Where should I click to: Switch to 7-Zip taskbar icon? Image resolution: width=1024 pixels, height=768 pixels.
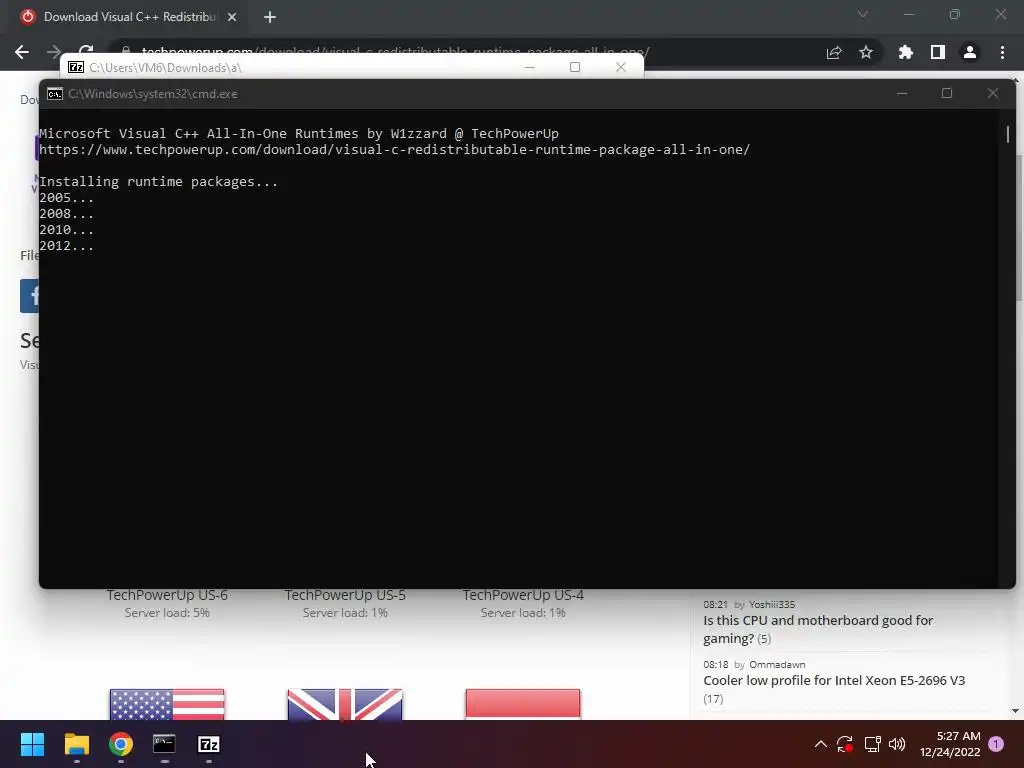[209, 744]
